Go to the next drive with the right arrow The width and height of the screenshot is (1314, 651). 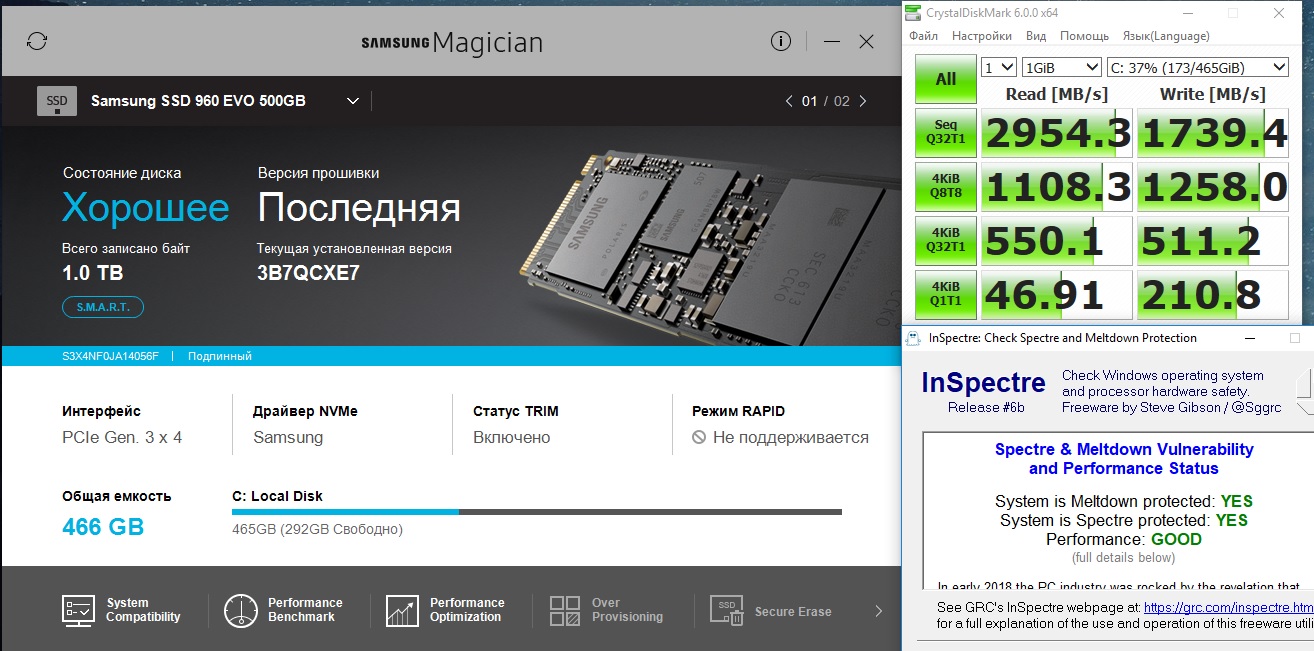(863, 101)
